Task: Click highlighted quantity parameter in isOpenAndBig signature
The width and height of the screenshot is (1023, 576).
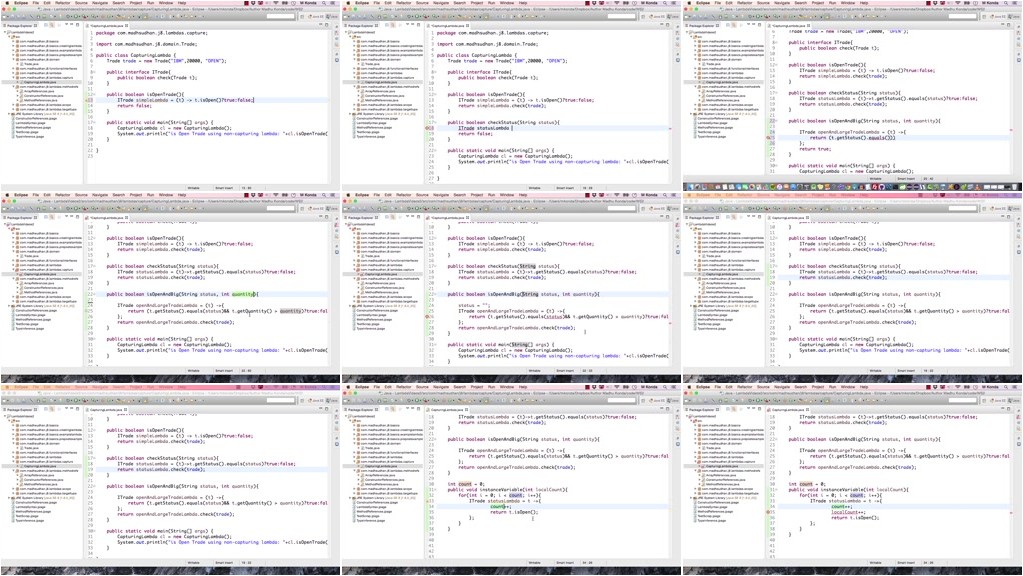Action: 243,294
